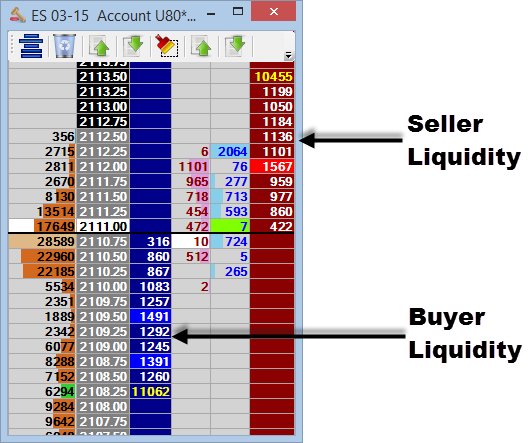Click the 1260 bid size cell

pyautogui.click(x=150, y=377)
